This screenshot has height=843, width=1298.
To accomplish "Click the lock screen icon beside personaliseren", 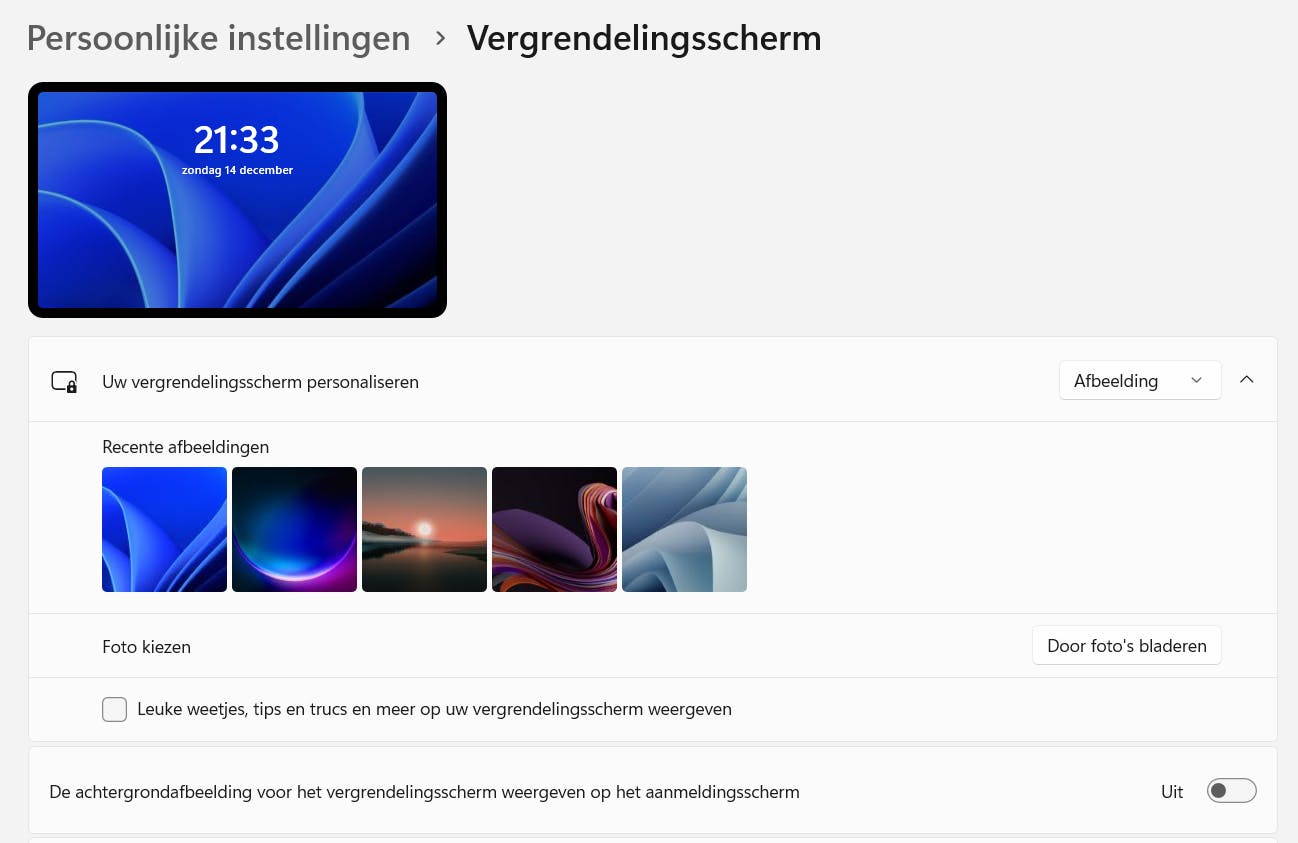I will click(64, 381).
